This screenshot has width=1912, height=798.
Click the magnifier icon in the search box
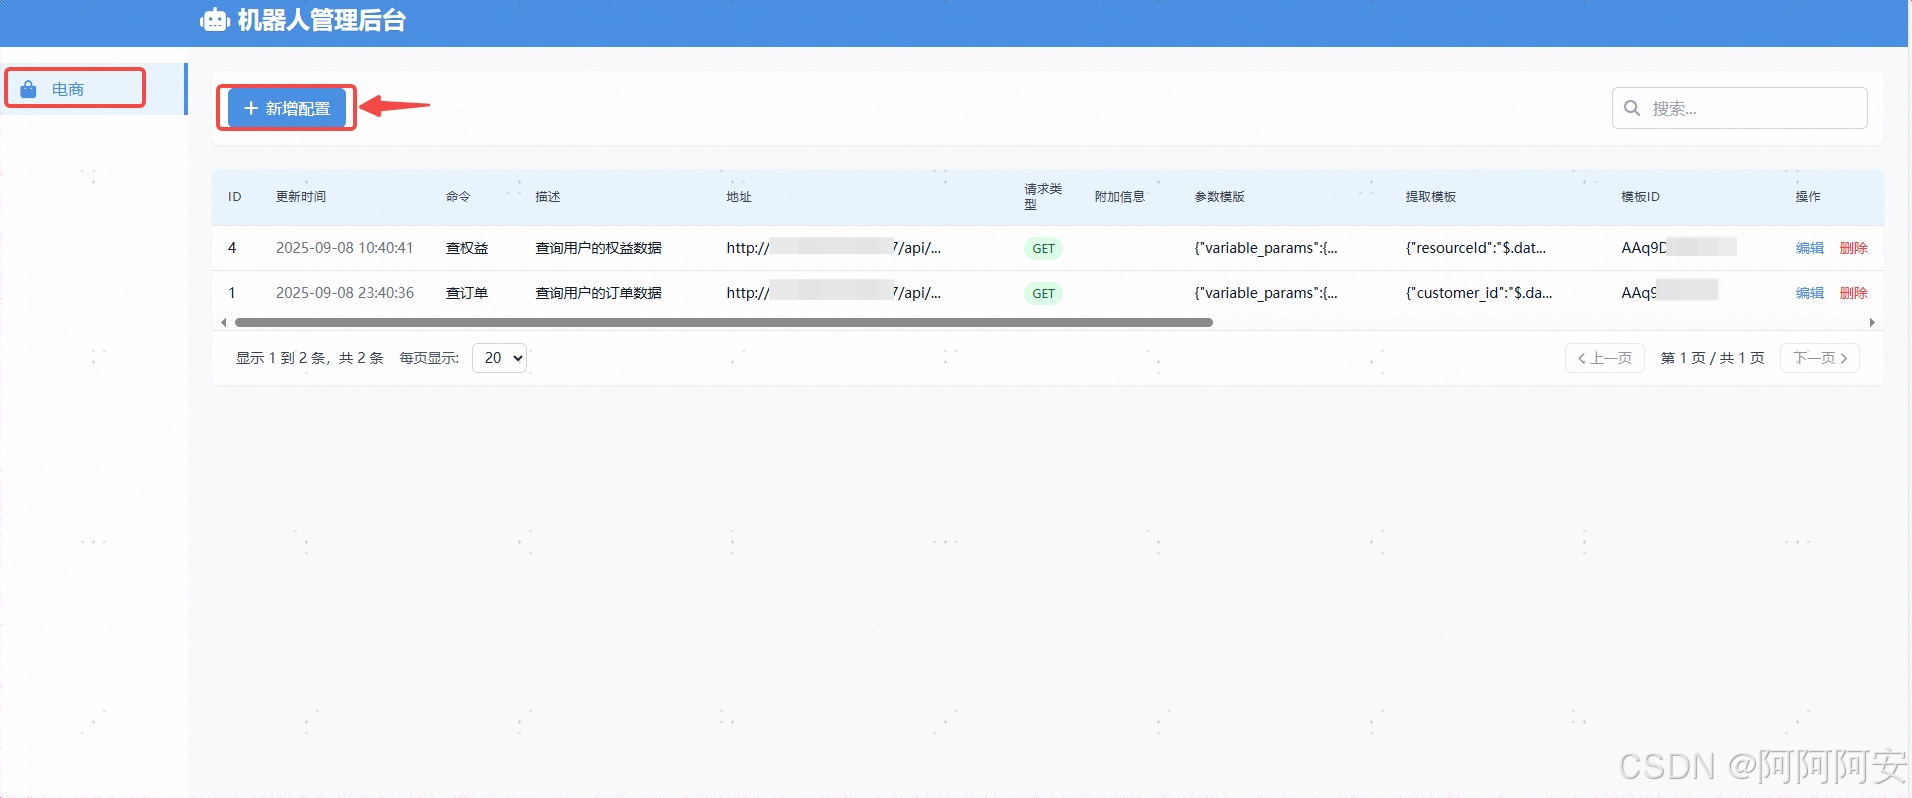[x=1632, y=108]
